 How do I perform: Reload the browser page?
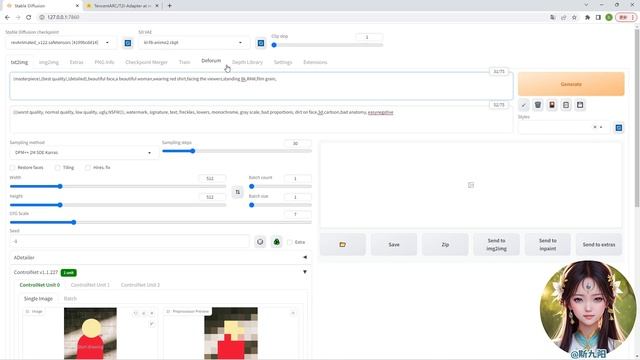[29, 17]
